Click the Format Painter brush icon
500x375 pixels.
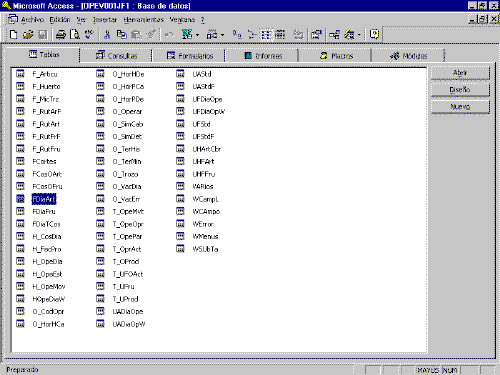(x=151, y=34)
